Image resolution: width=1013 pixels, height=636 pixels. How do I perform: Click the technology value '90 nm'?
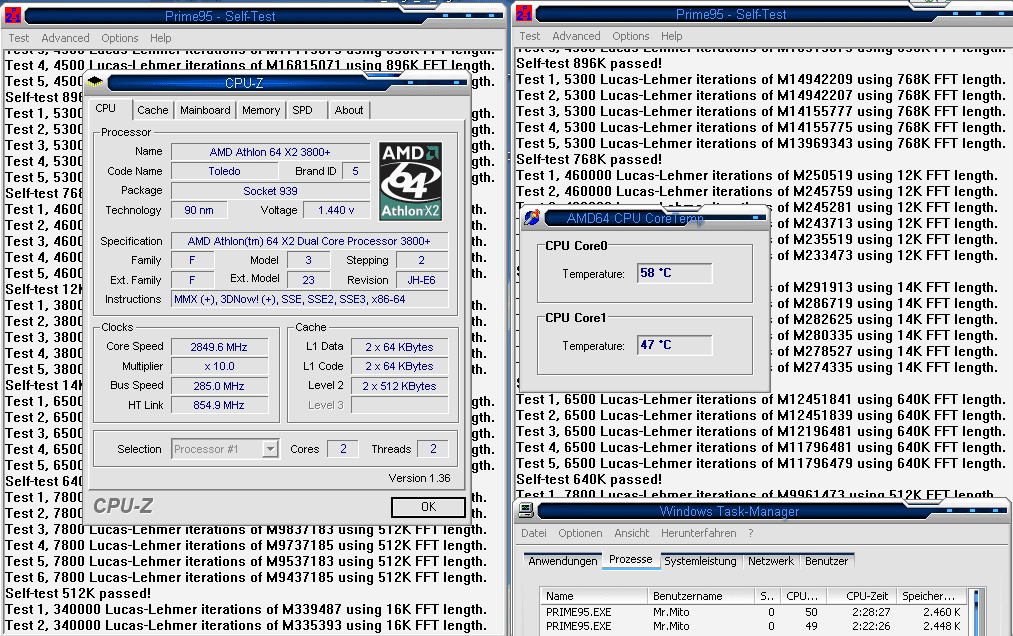click(199, 210)
